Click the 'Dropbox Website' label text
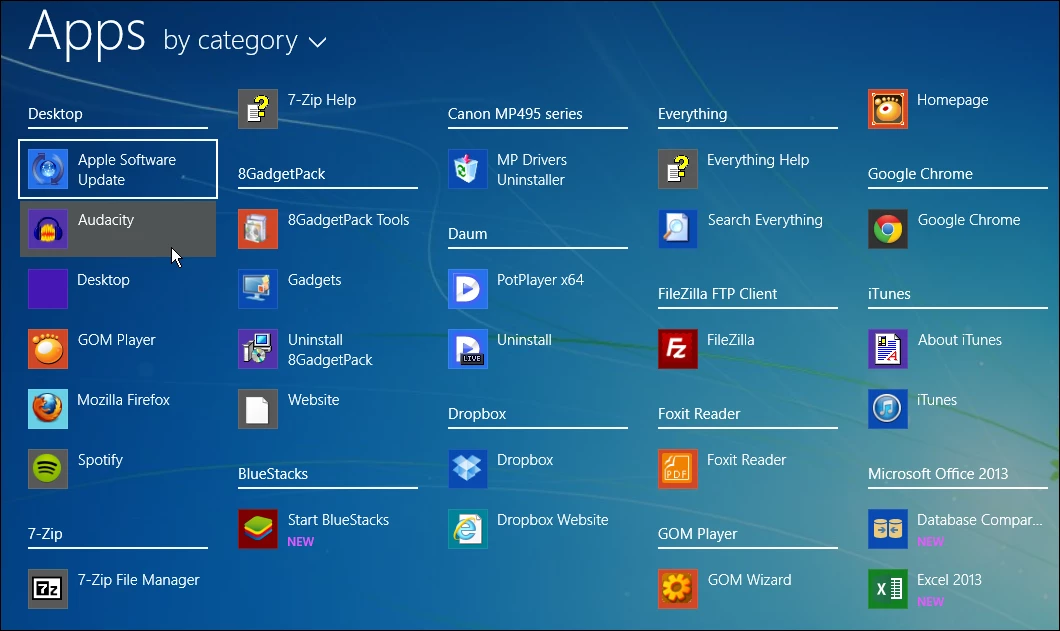1060x631 pixels. click(553, 519)
